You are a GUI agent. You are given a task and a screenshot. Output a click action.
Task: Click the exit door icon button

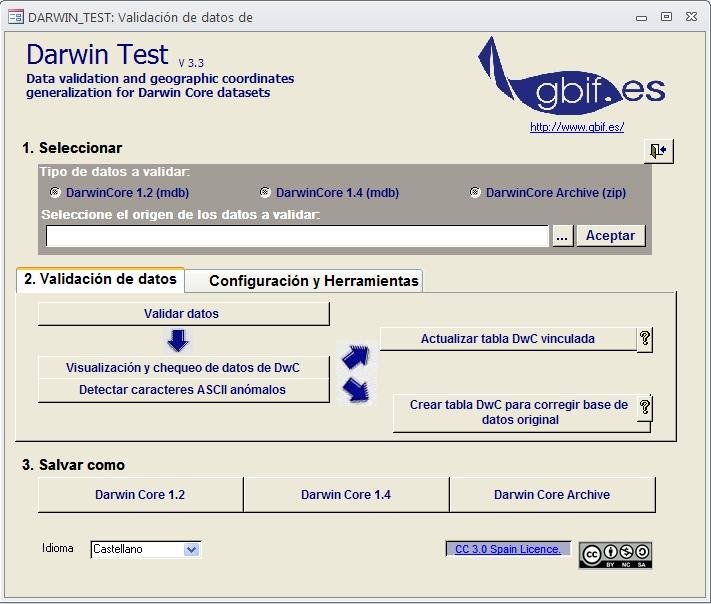click(x=658, y=151)
